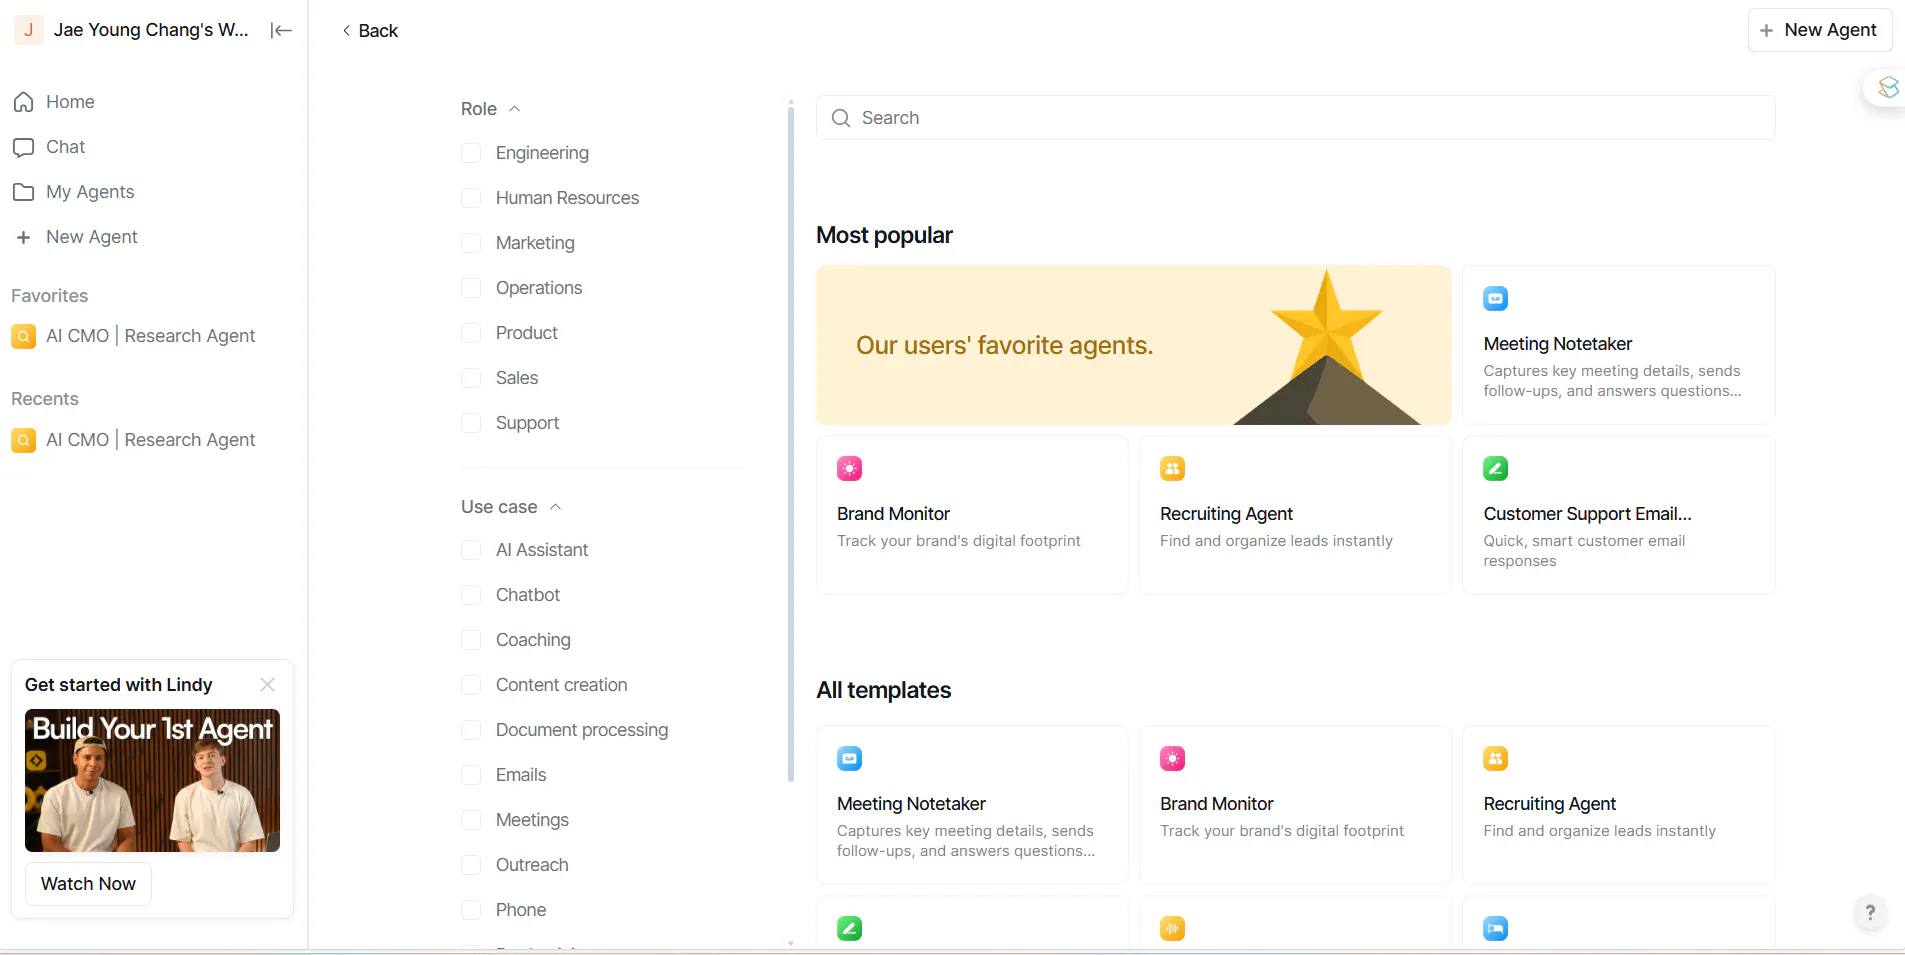Click the Meeting Notetaker icon in All templates

(x=850, y=758)
